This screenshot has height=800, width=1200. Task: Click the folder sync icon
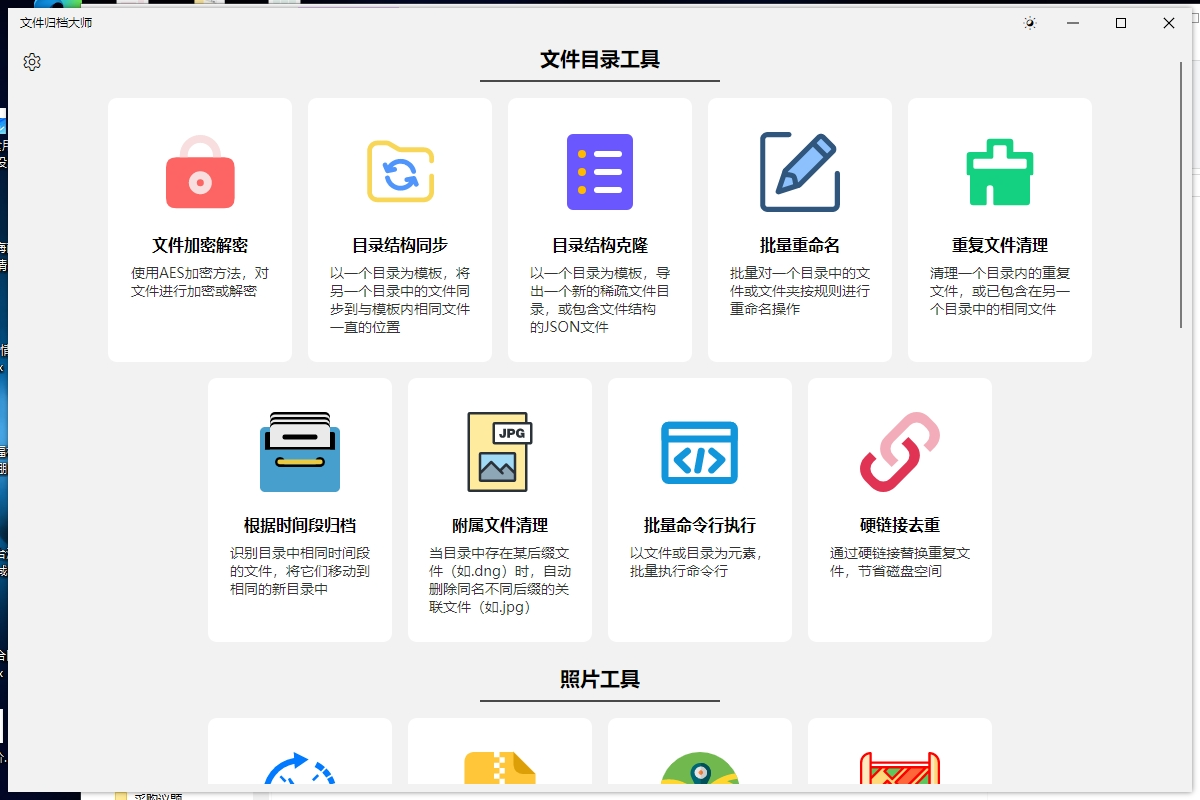click(x=400, y=172)
